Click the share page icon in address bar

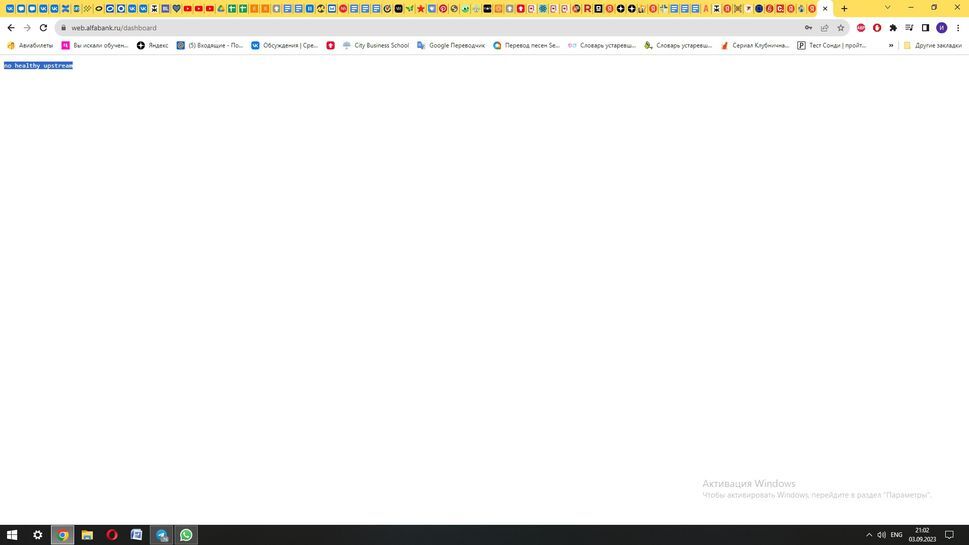(825, 28)
